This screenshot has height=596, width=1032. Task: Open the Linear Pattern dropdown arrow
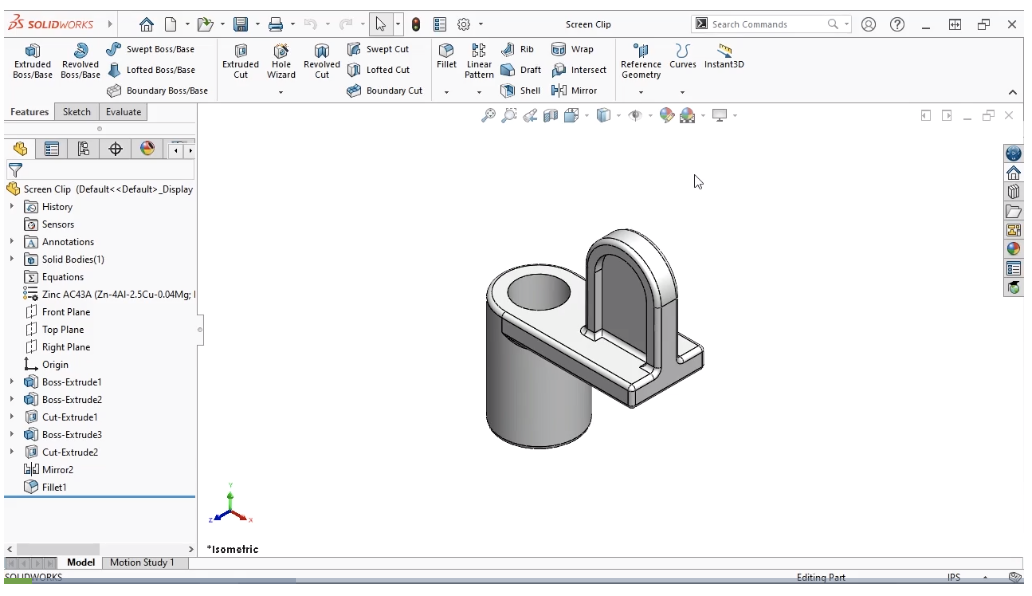click(x=479, y=92)
